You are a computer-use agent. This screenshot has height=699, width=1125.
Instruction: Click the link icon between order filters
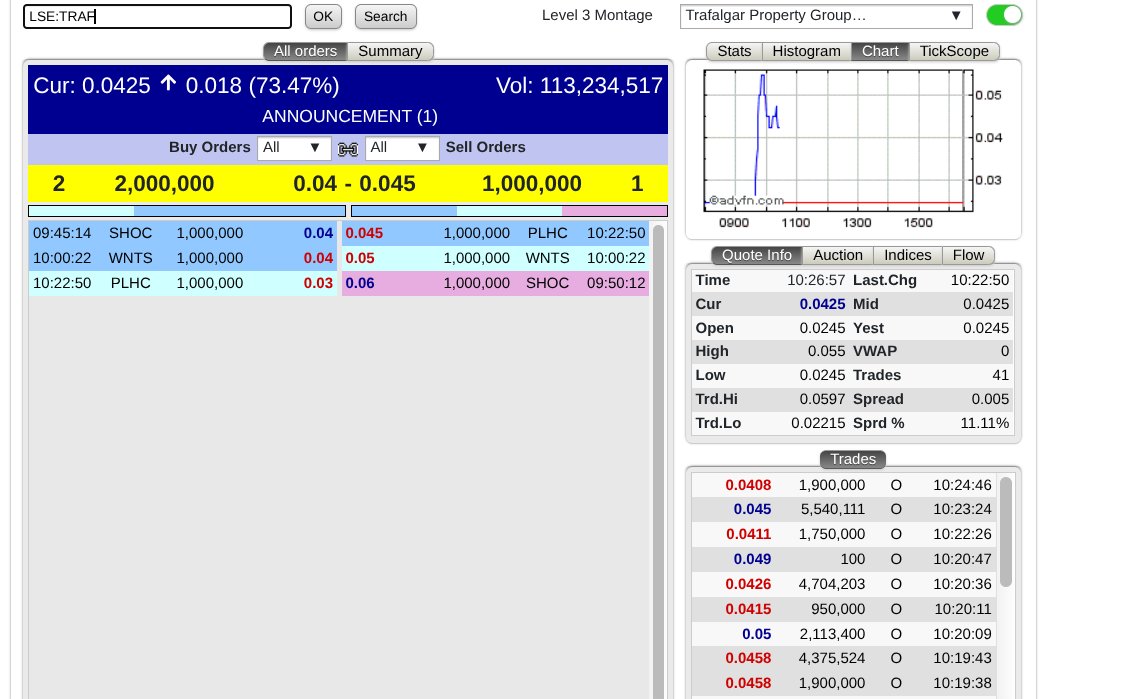pyautogui.click(x=348, y=149)
